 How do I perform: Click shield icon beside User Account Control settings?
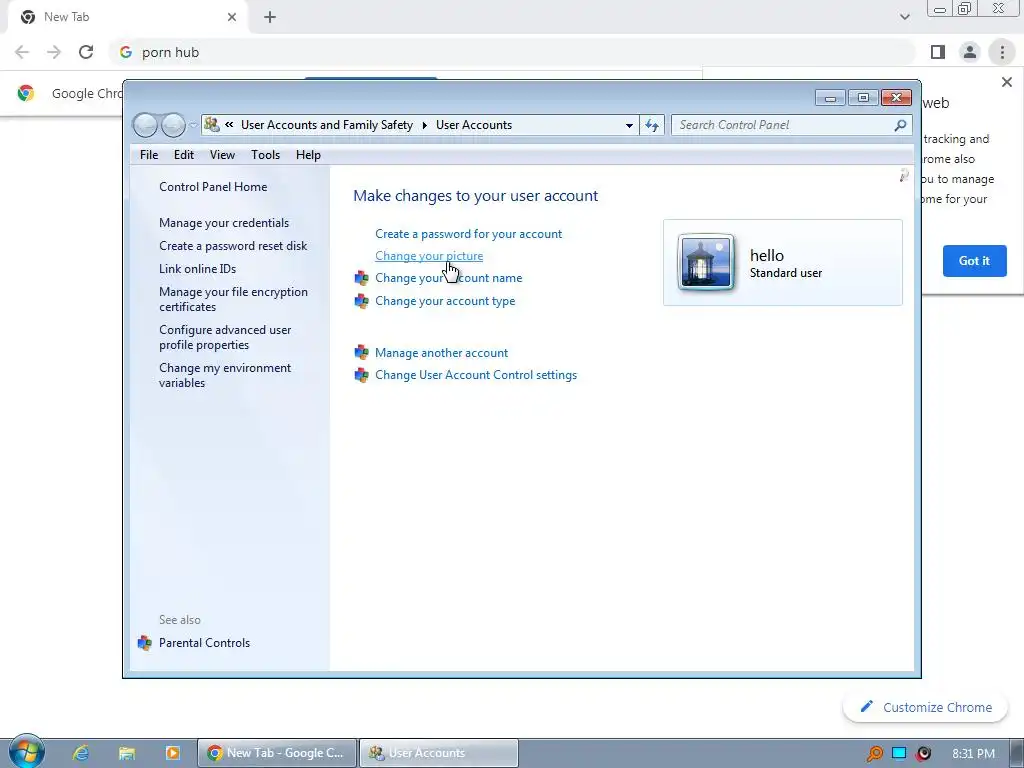click(x=361, y=376)
